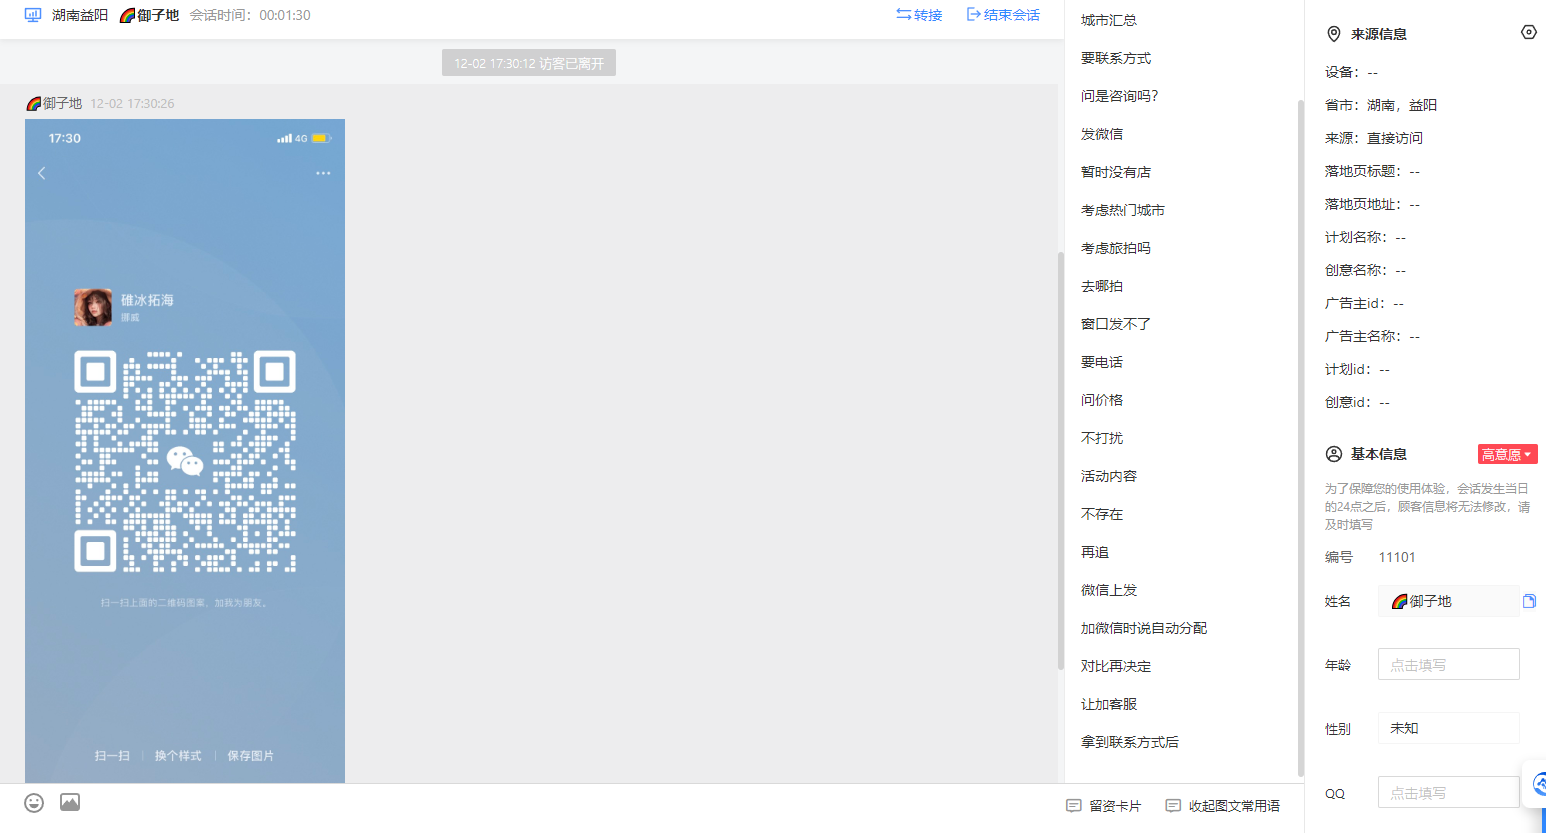Image resolution: width=1546 pixels, height=833 pixels.
Task: Click the profile avatar of 碓冰拓海
Action: [93, 307]
